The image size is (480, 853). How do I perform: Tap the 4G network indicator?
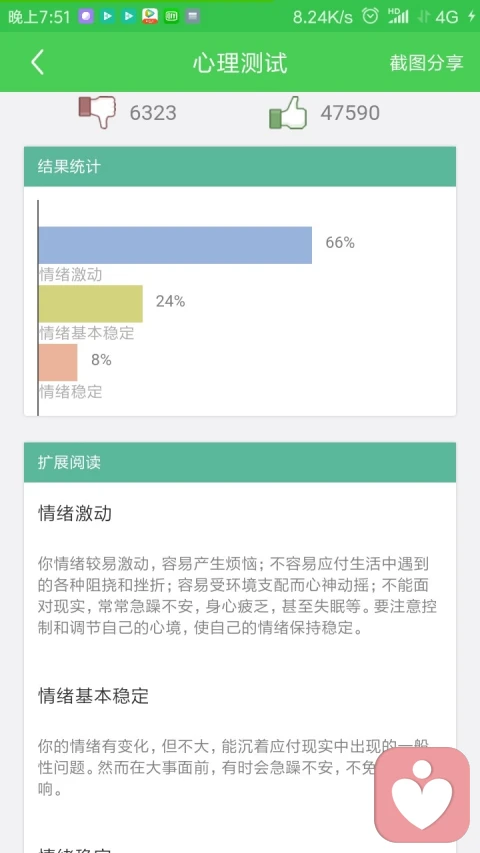(447, 17)
